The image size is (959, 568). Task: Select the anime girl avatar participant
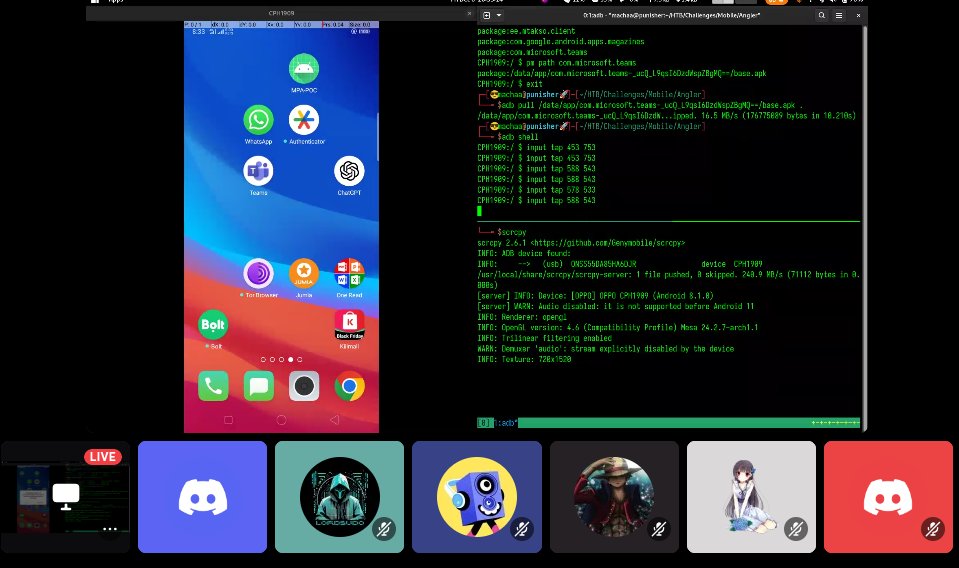751,497
